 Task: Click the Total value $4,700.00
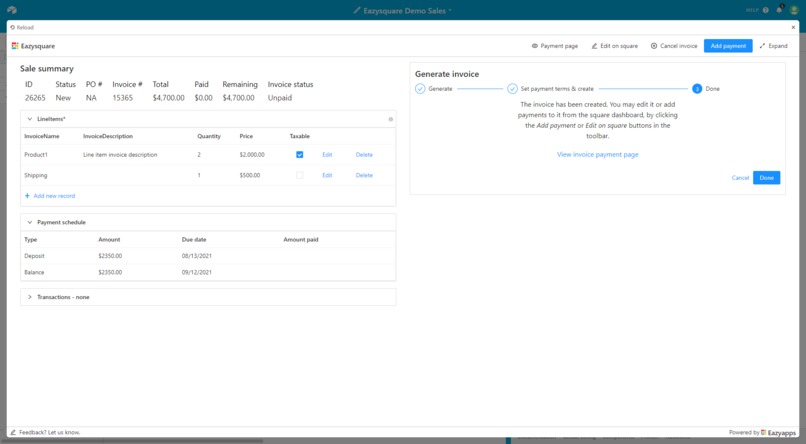[x=168, y=98]
